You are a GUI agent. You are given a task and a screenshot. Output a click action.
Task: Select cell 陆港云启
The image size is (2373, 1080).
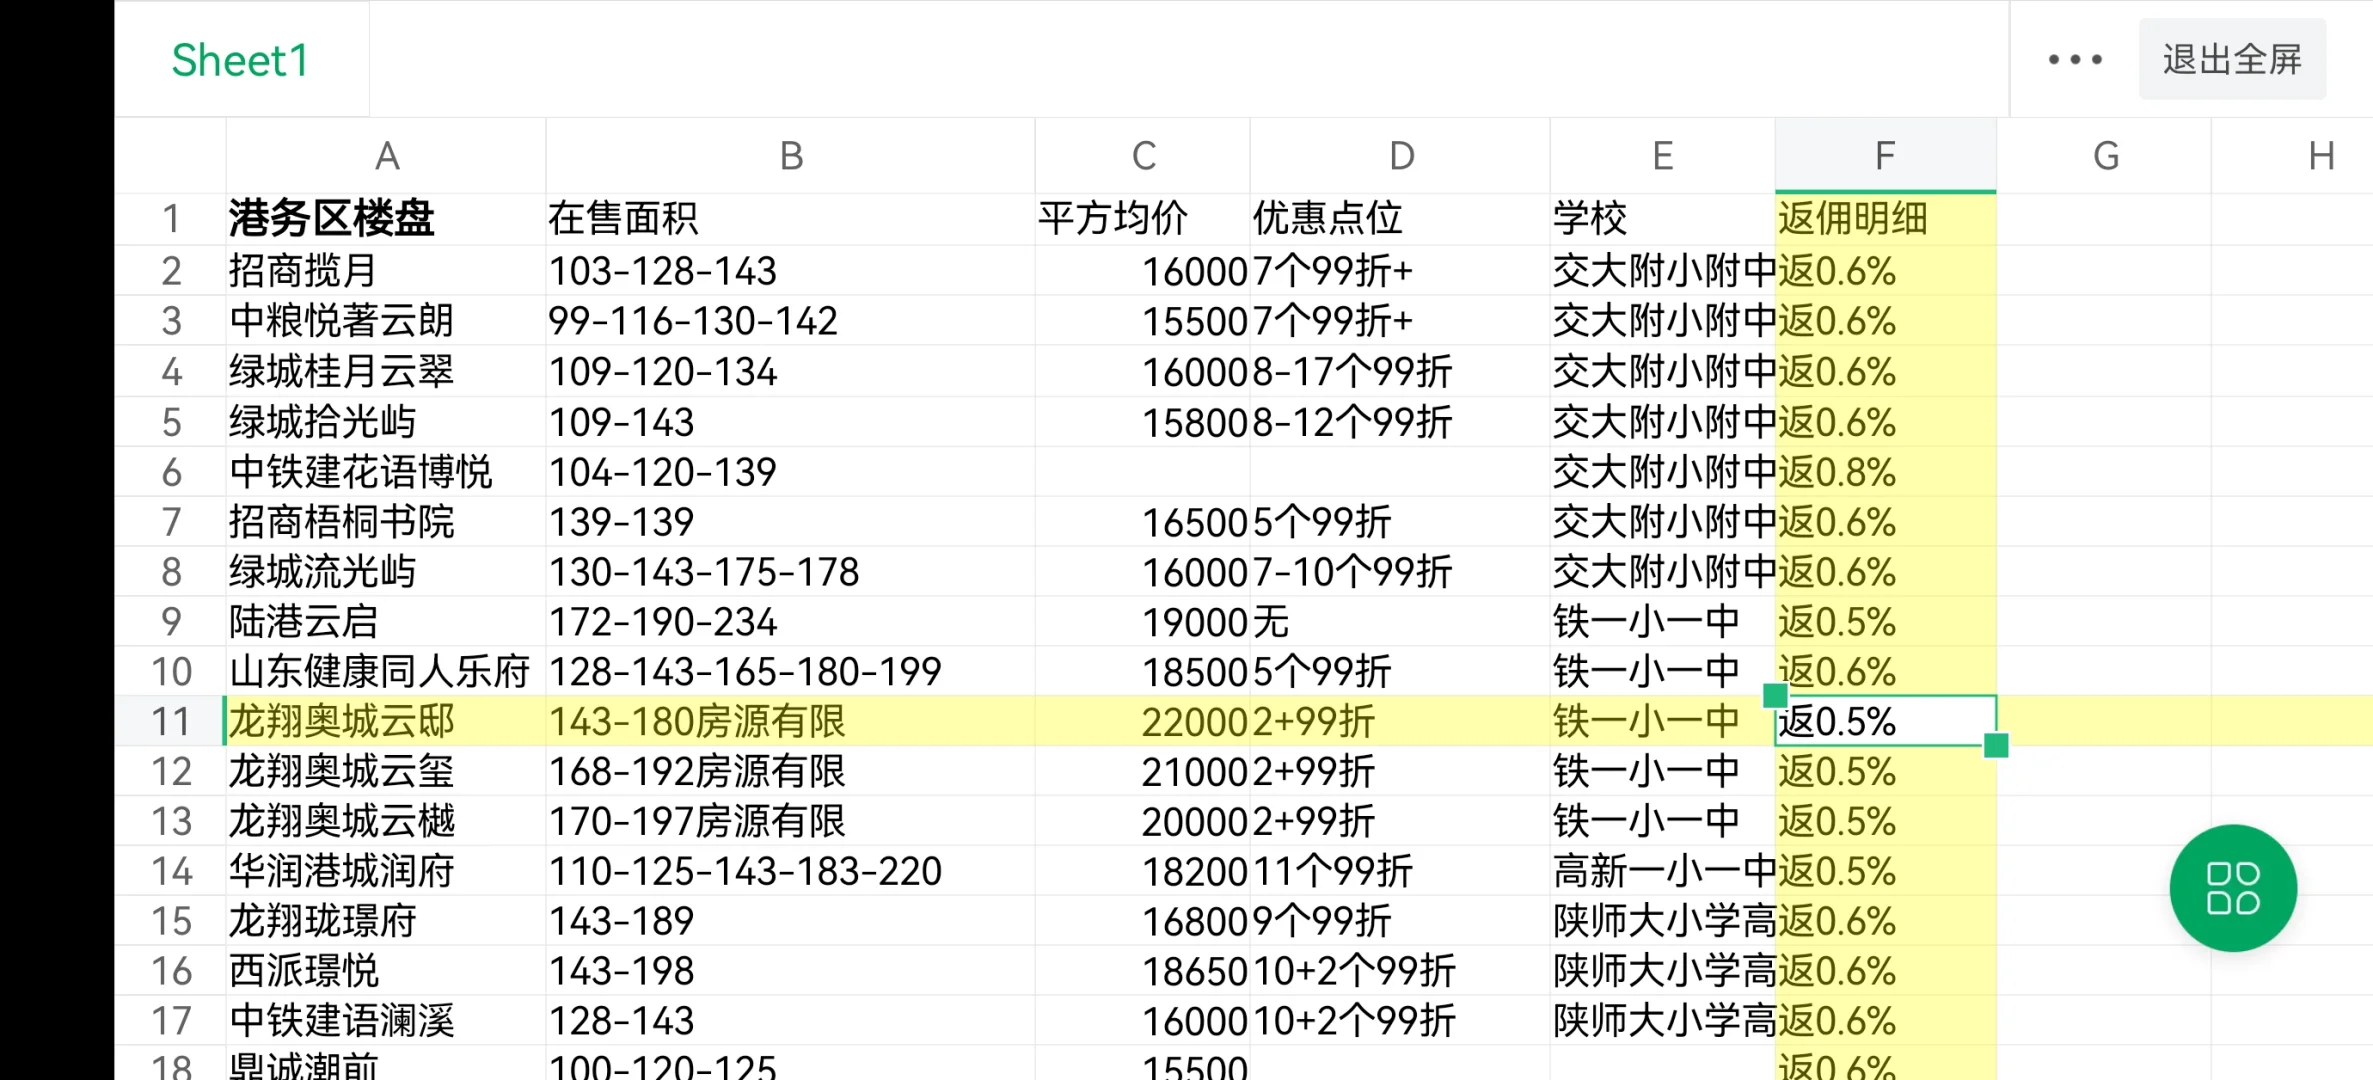[x=386, y=622]
